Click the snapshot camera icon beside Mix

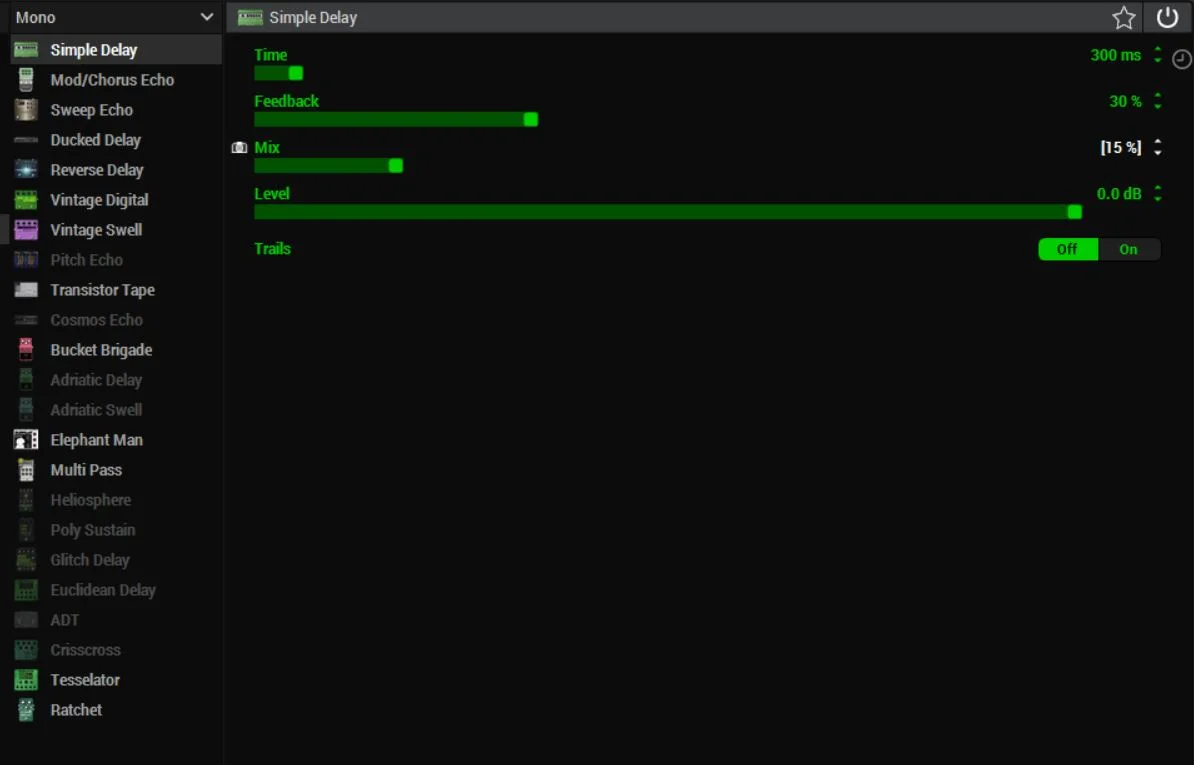(x=239, y=147)
